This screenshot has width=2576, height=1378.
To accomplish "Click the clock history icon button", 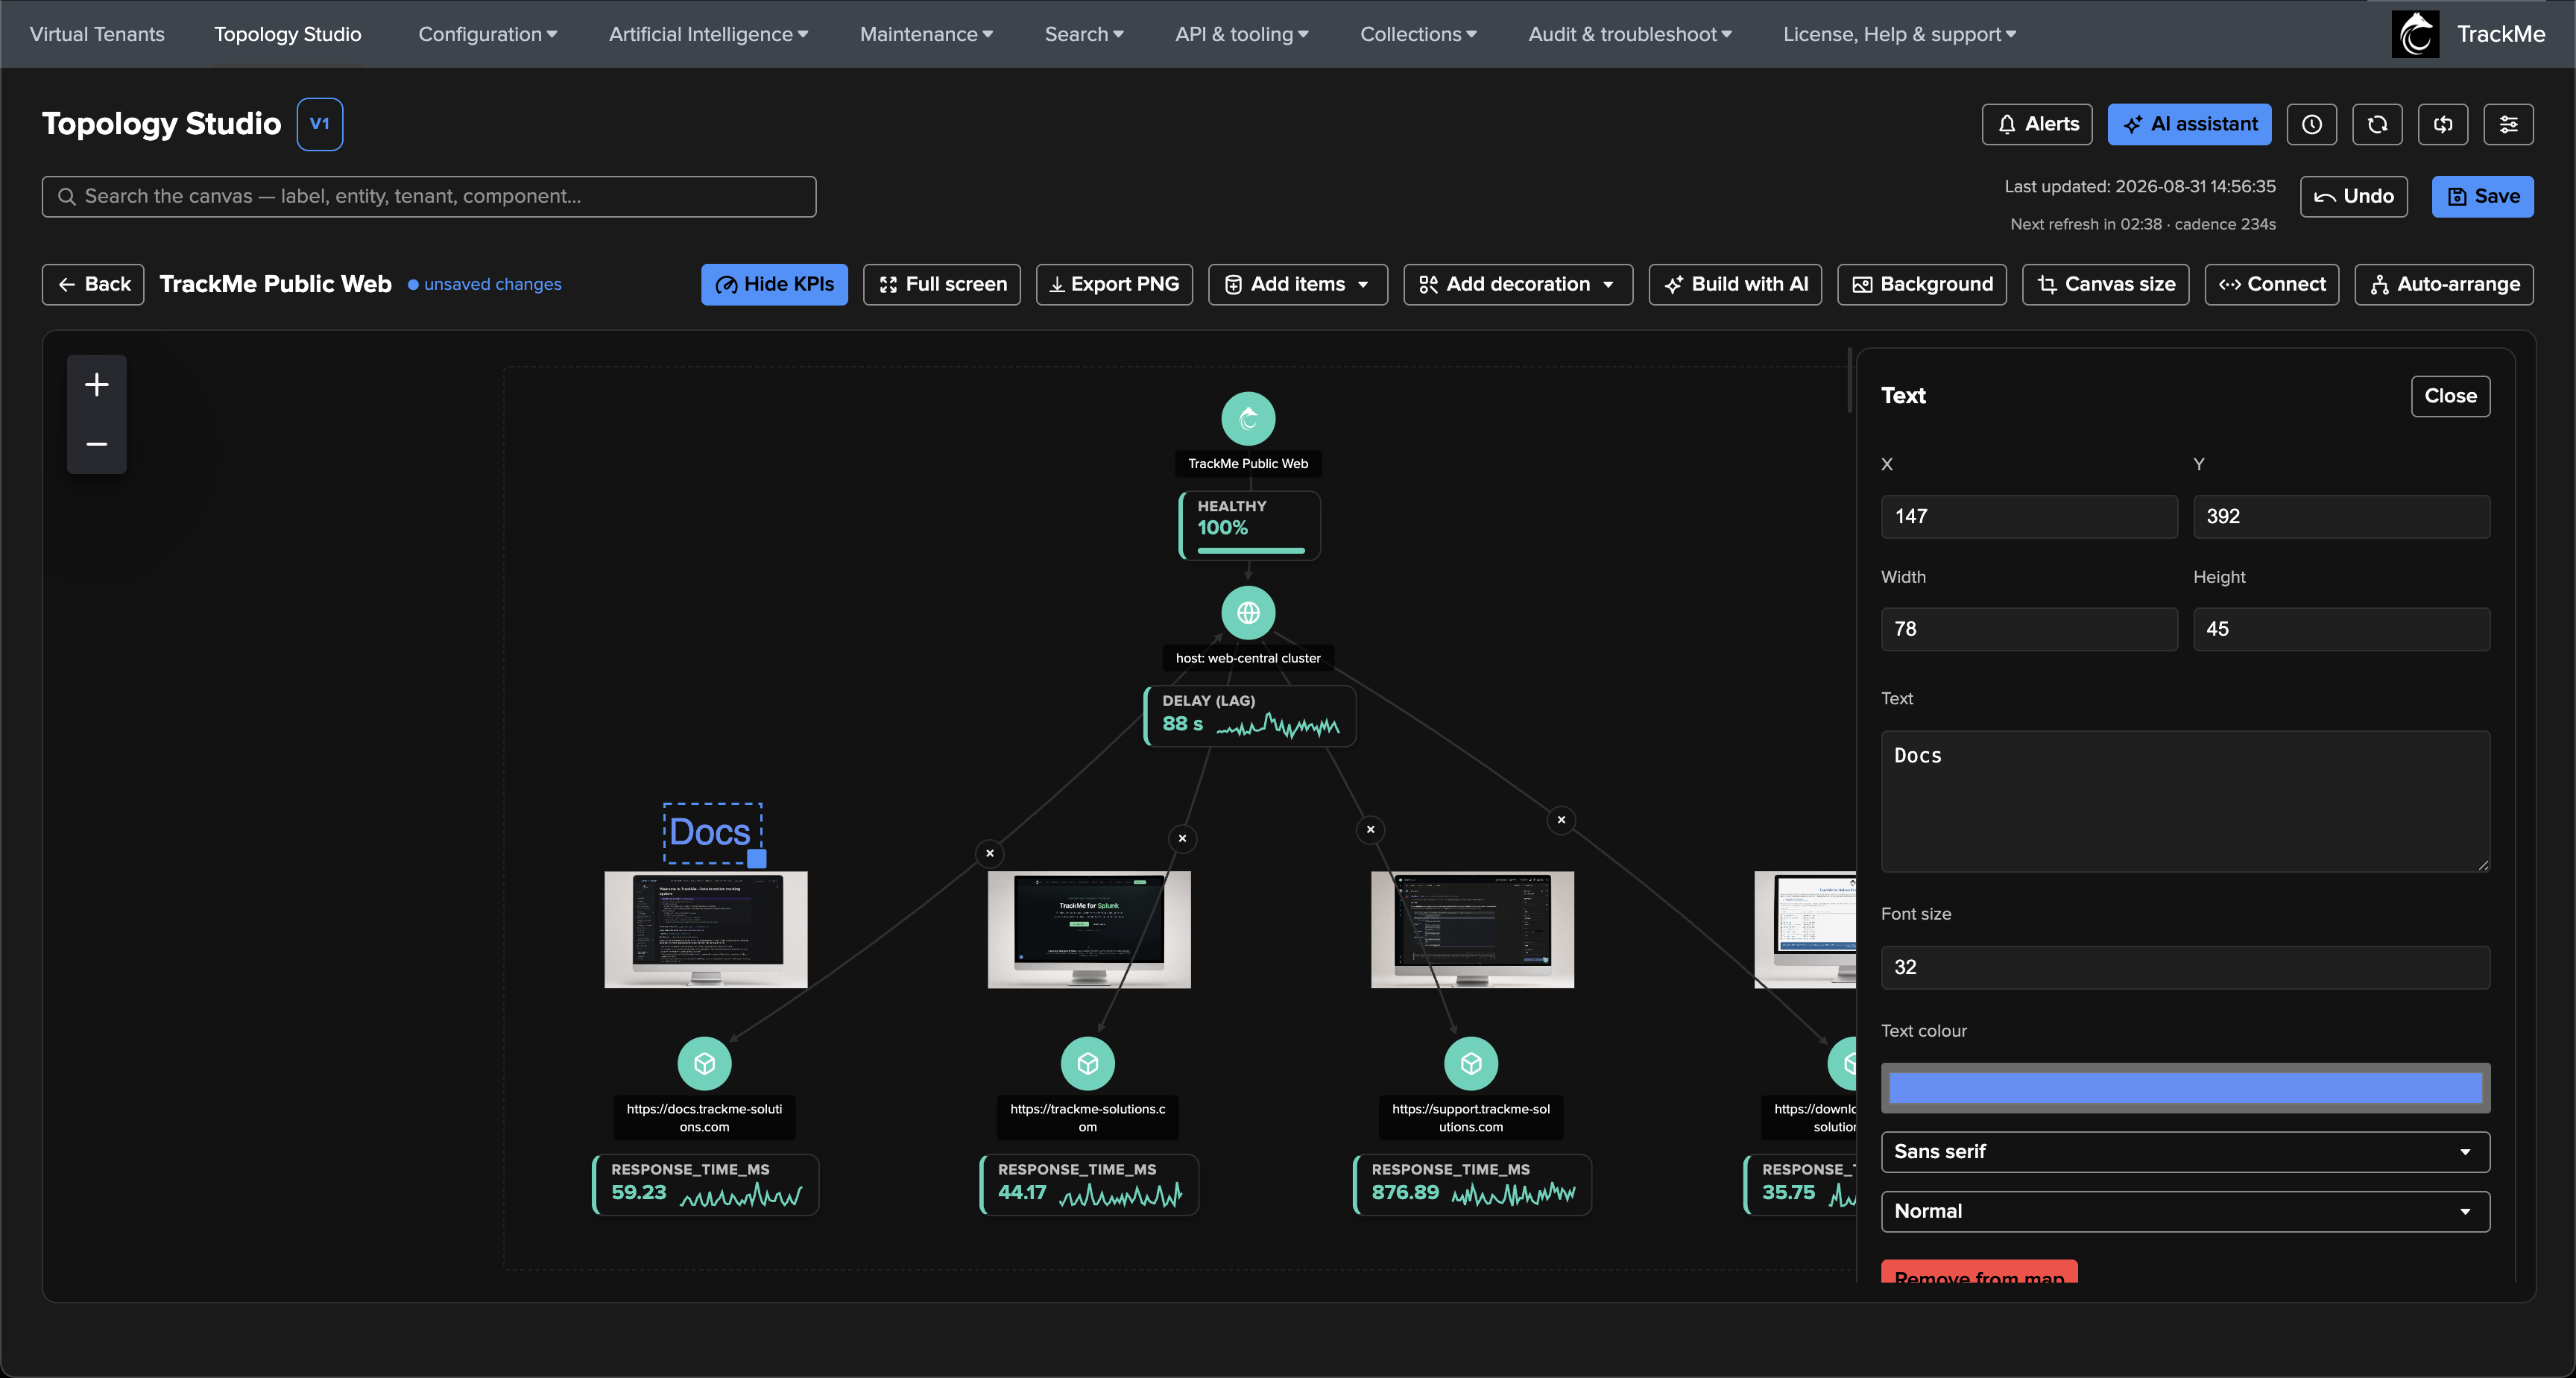I will pyautogui.click(x=2311, y=124).
